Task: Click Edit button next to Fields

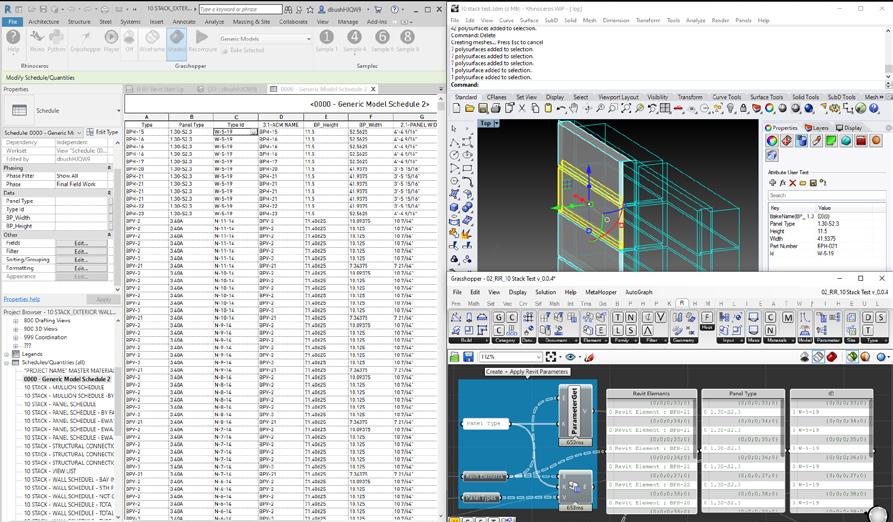Action: [80, 243]
